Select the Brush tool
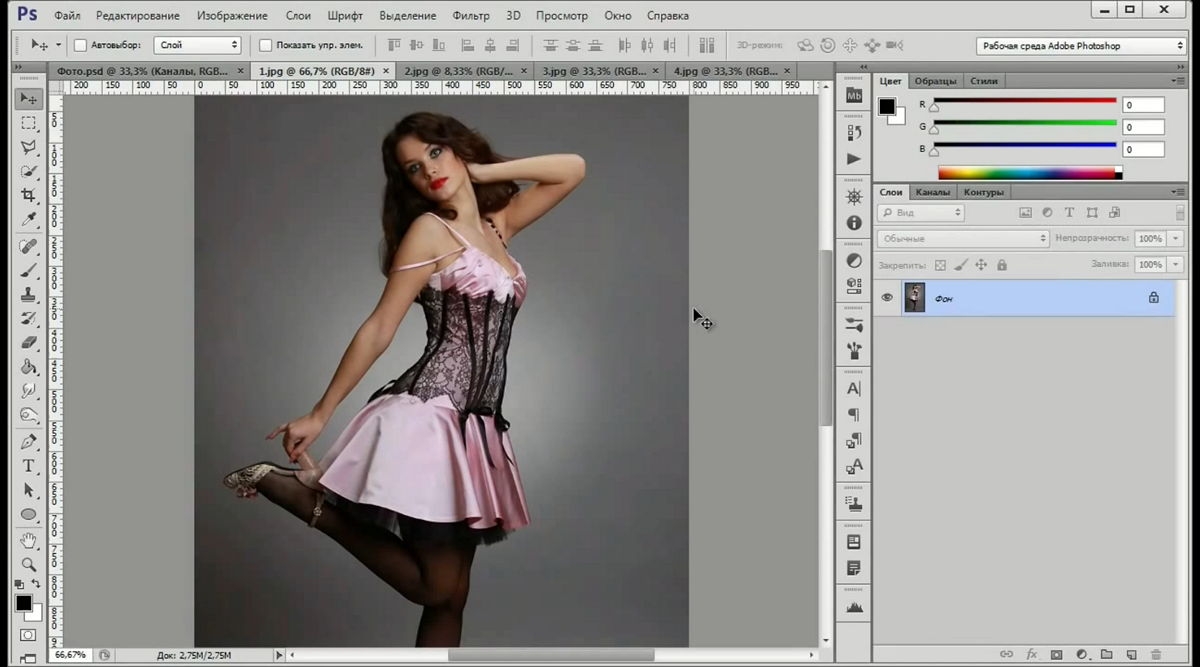The width and height of the screenshot is (1200, 667). 28,270
